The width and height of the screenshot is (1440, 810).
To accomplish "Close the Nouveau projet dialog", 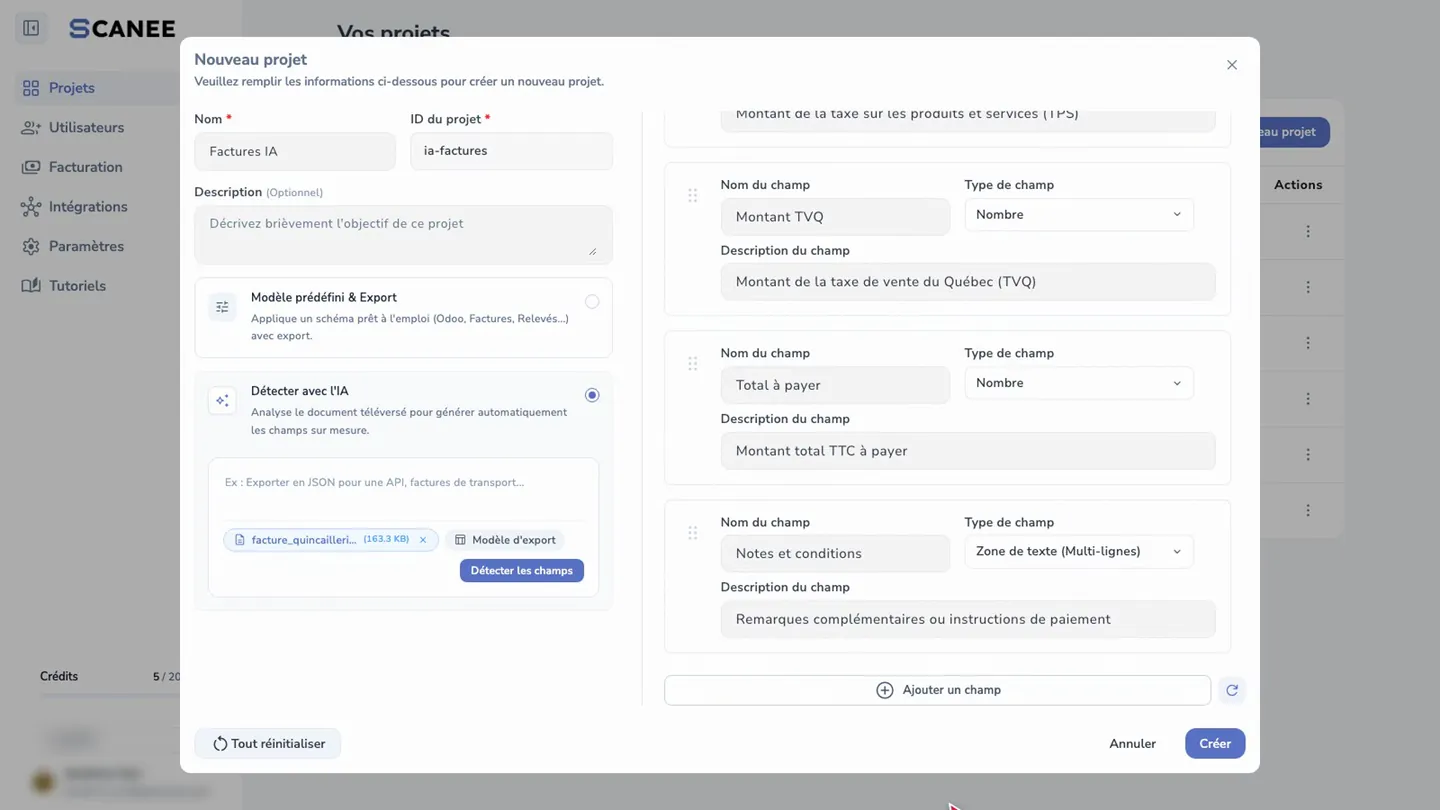I will tap(1232, 65).
